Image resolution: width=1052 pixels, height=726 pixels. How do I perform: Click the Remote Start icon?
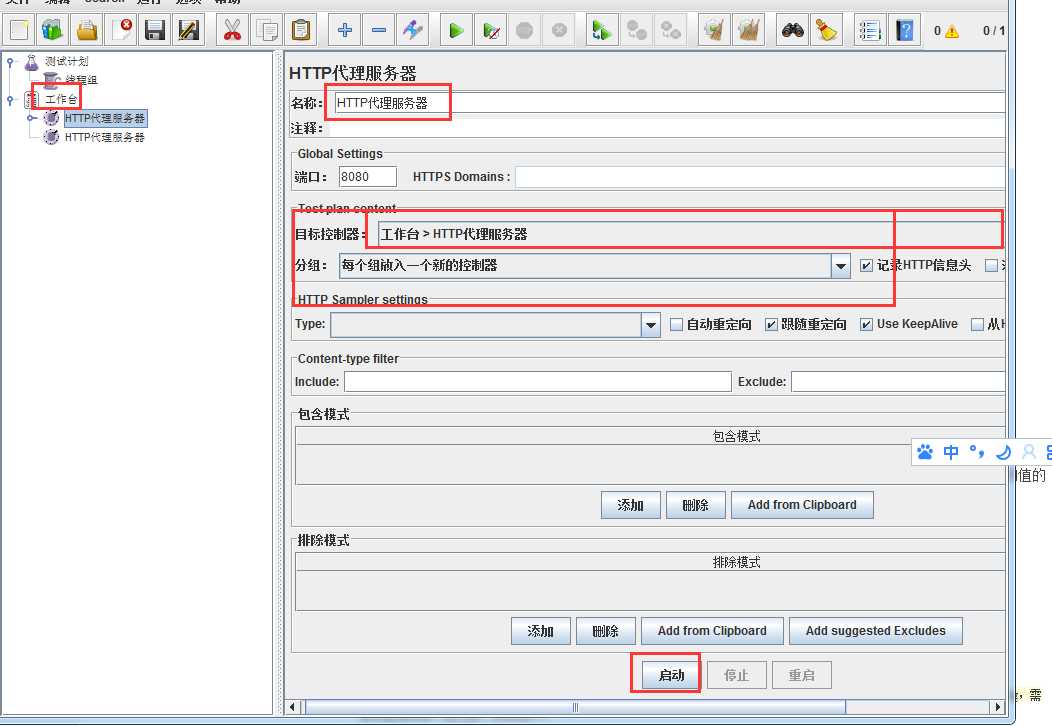[x=602, y=30]
